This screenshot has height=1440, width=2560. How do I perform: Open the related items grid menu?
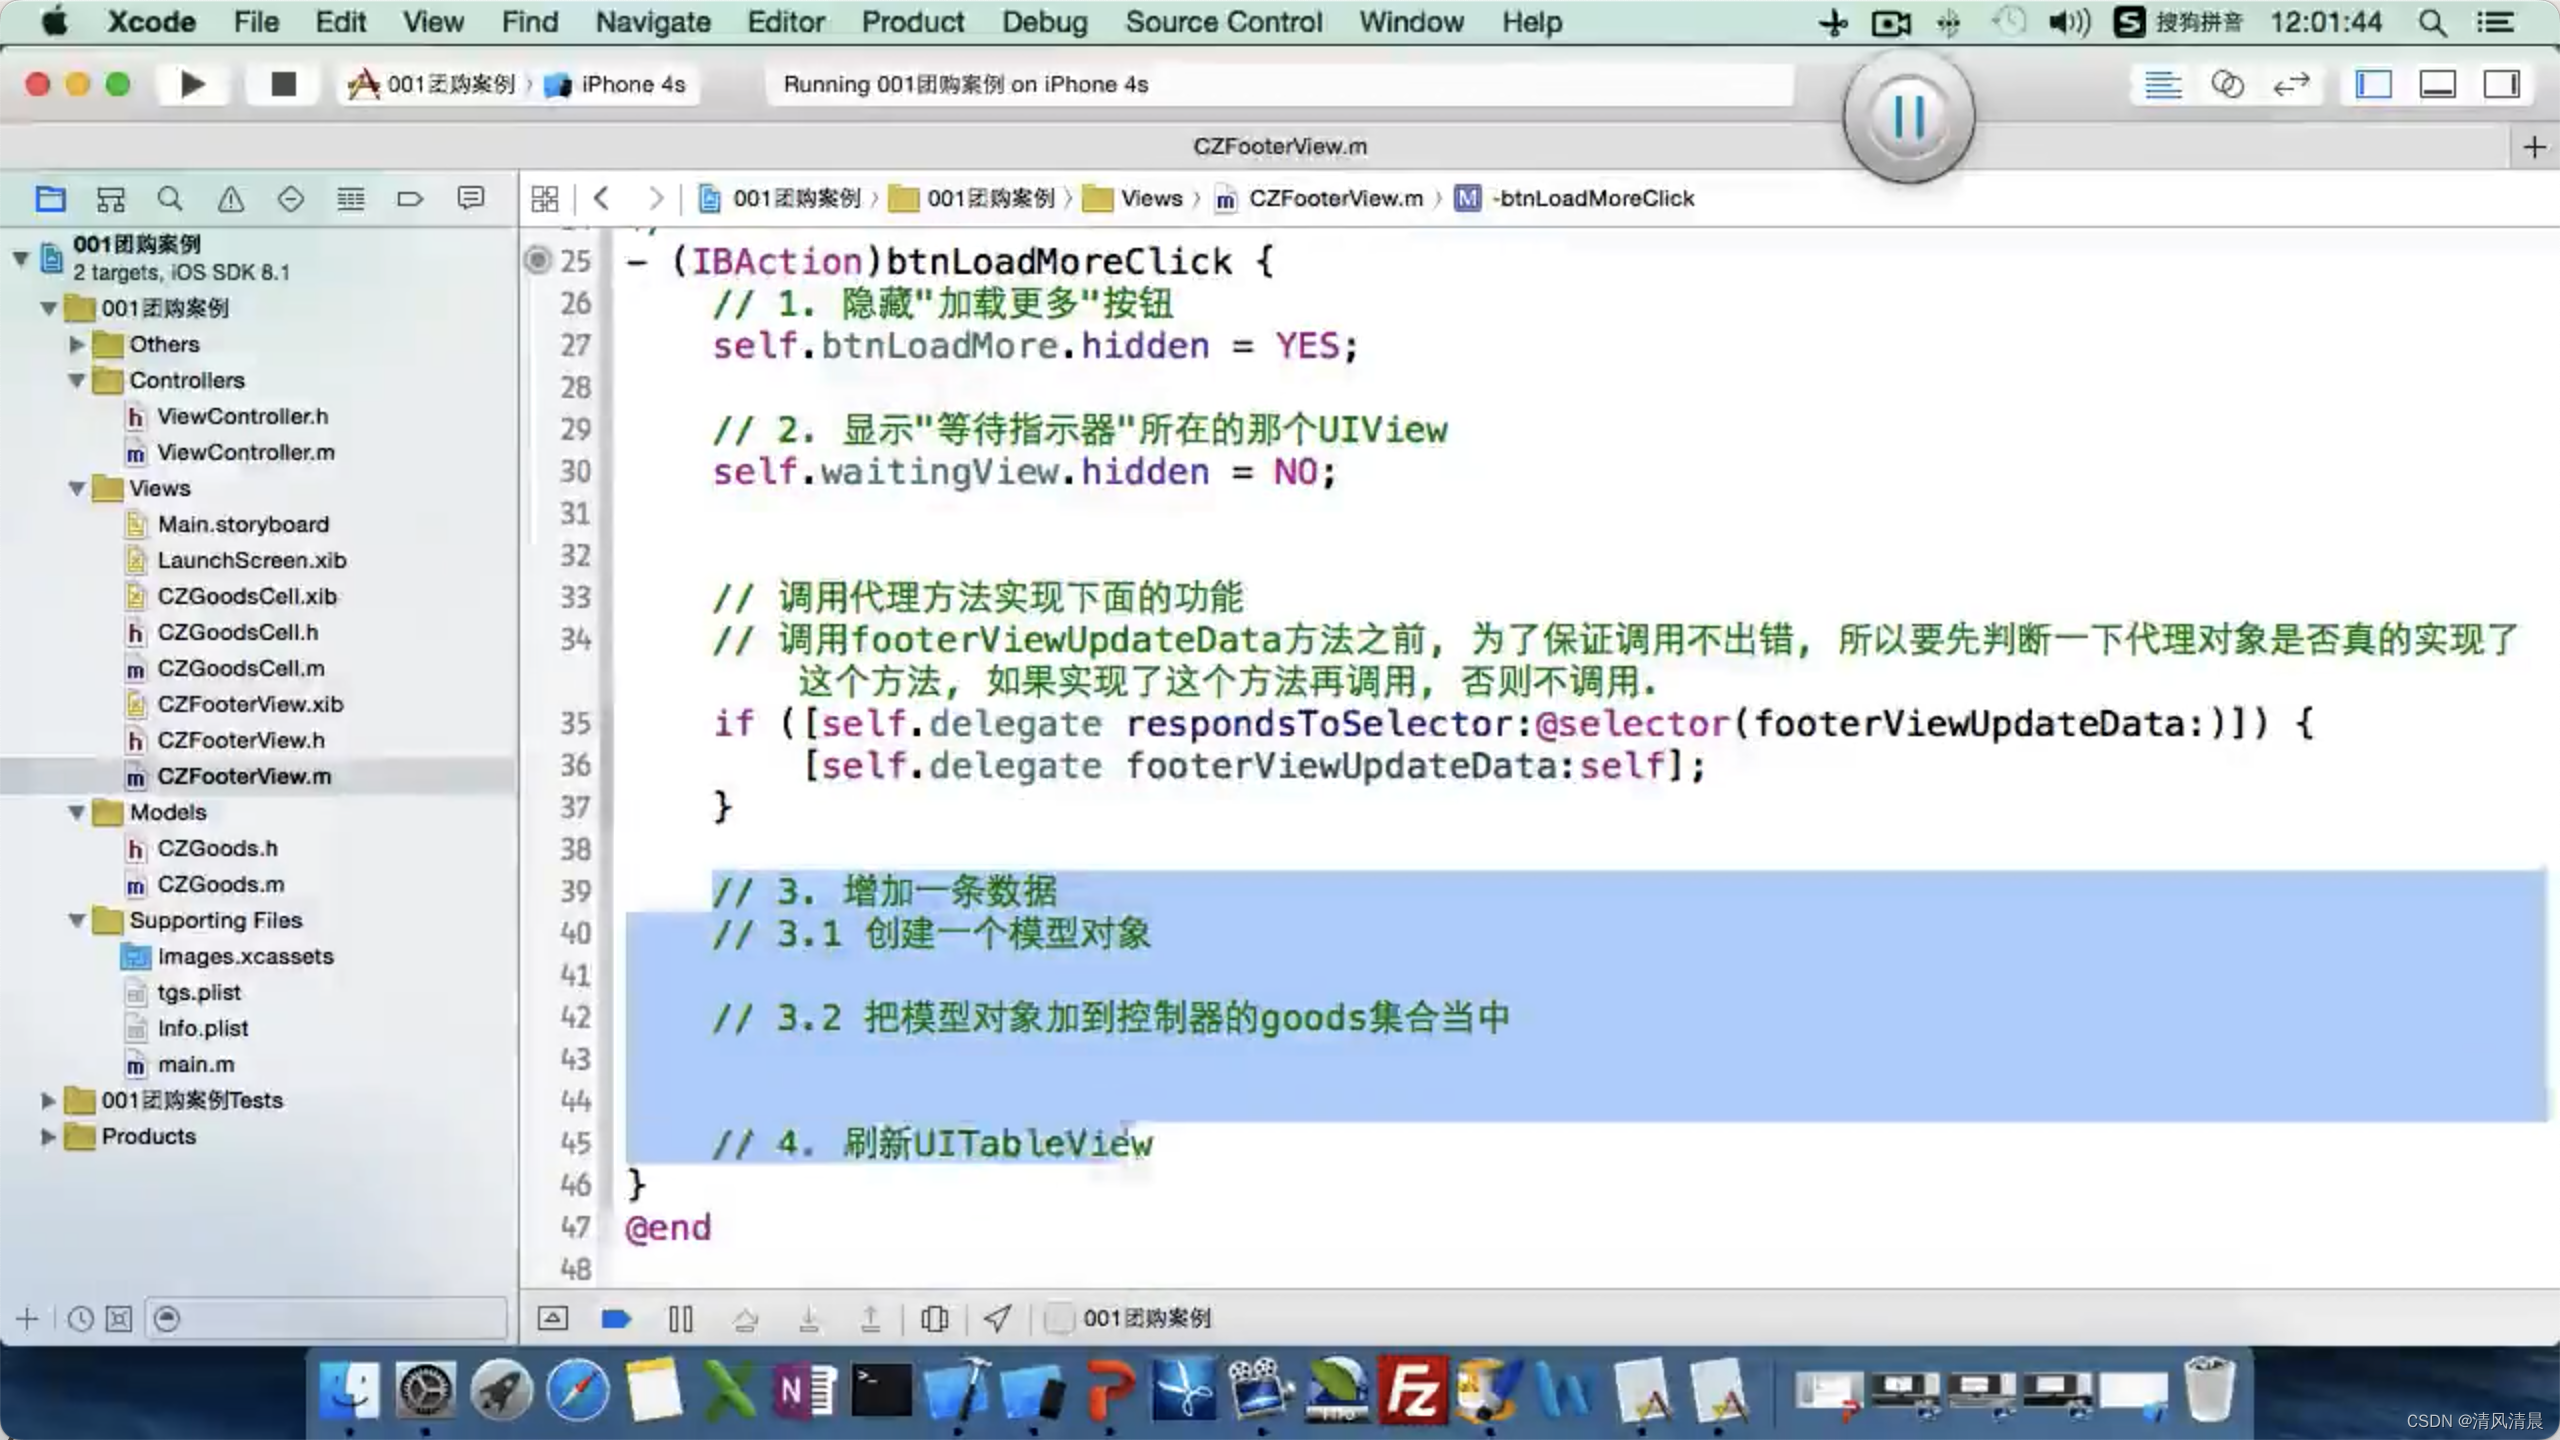click(545, 198)
